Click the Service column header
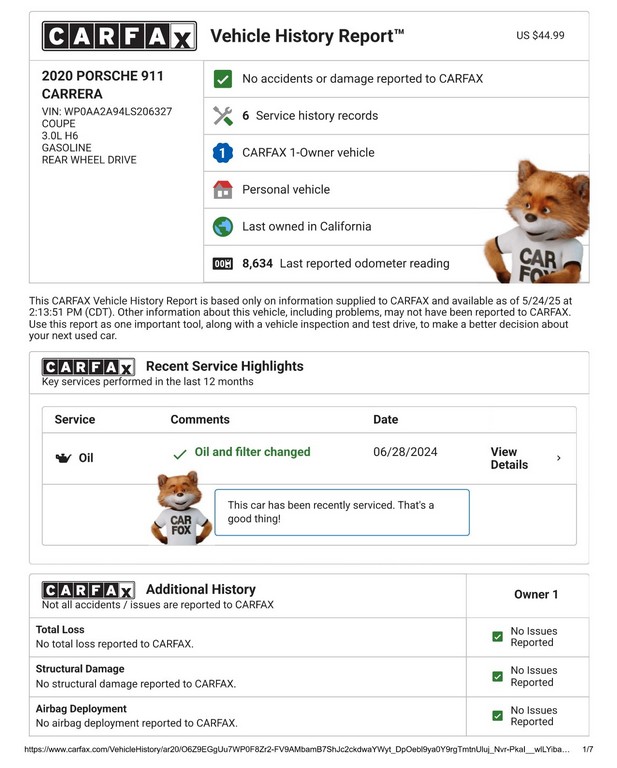The image size is (617, 768). [x=75, y=420]
